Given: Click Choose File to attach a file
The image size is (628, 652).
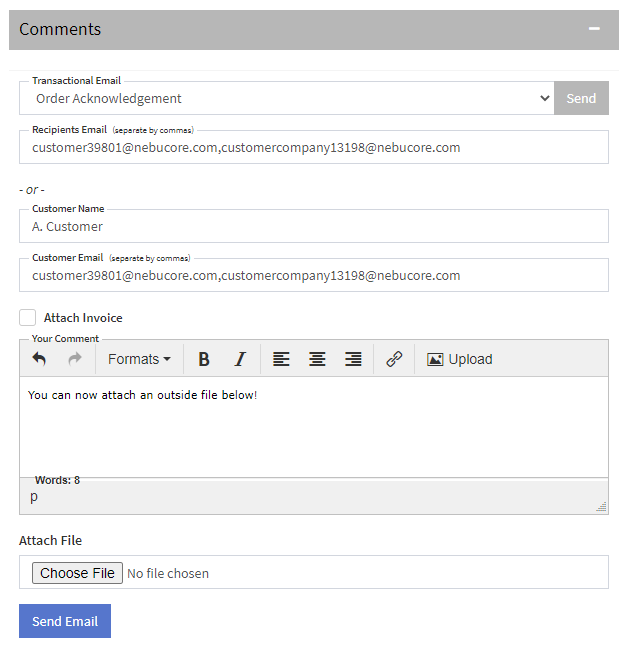Looking at the screenshot, I should pos(77,573).
